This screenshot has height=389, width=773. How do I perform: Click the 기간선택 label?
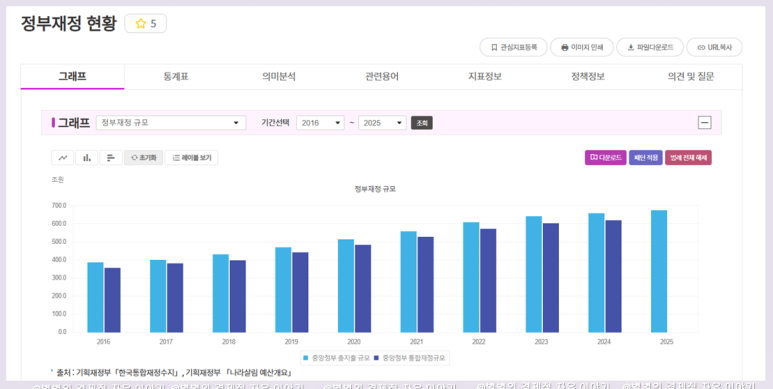(276, 123)
